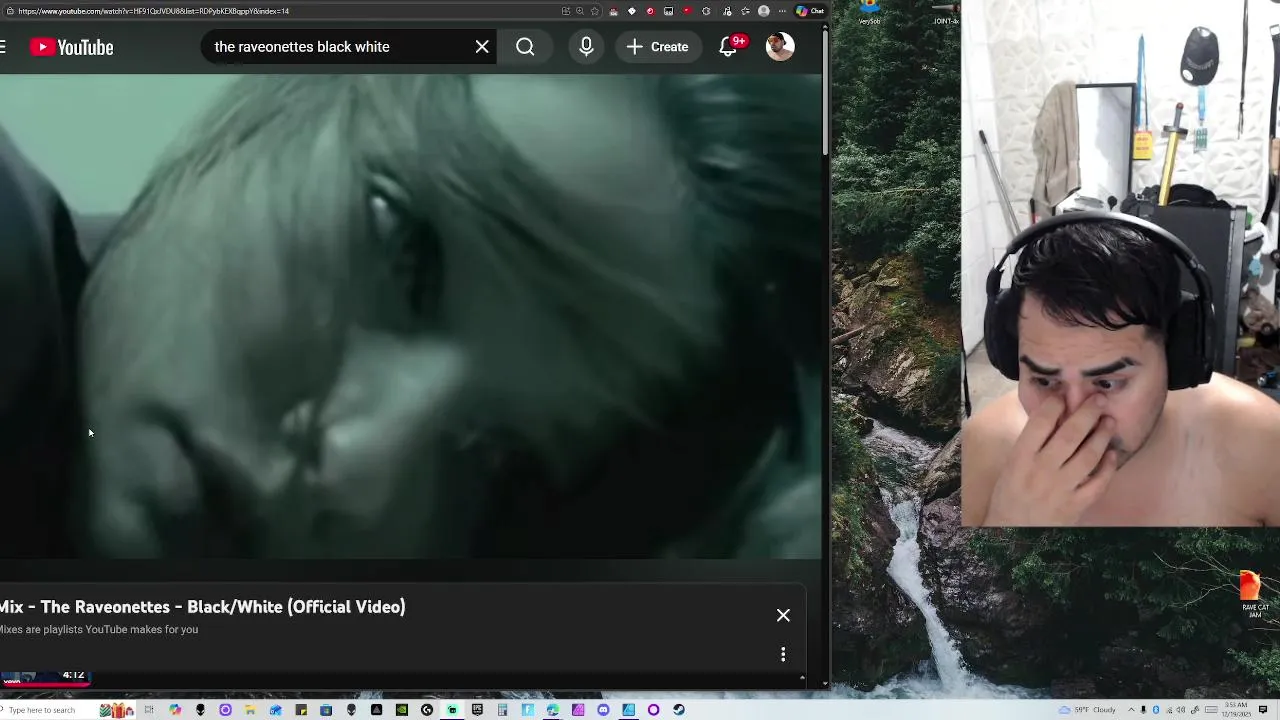Open the Create button
This screenshot has height=720, width=1280.
click(657, 47)
